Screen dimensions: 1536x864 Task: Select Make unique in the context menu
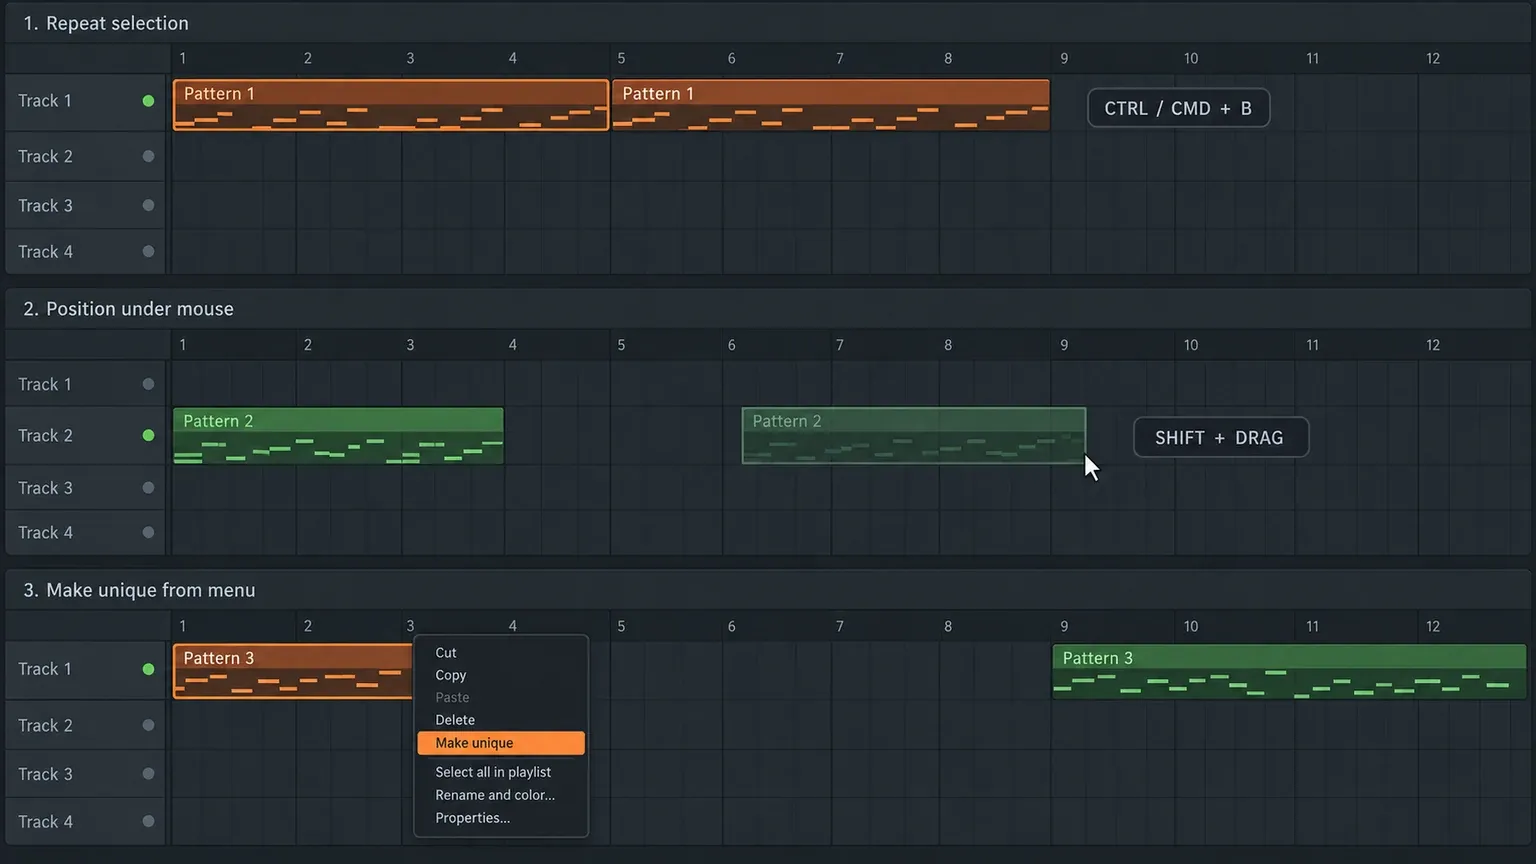[501, 743]
